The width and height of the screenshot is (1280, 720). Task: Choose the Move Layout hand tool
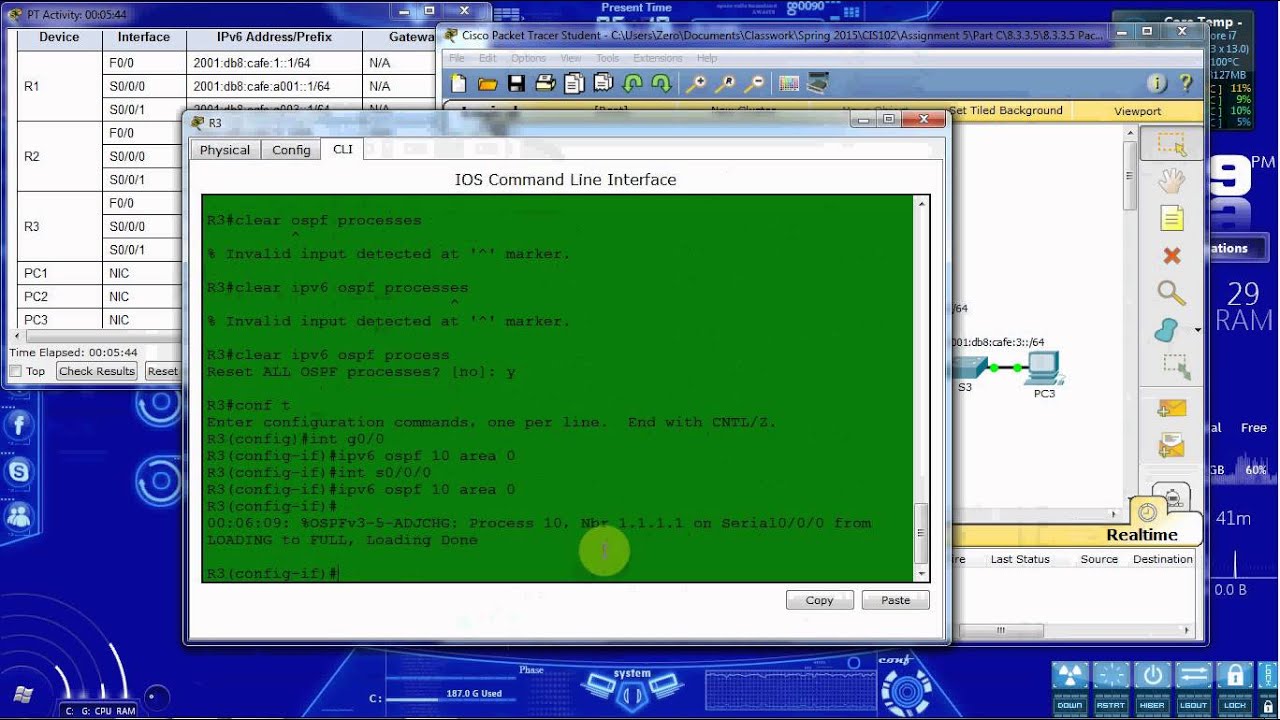pyautogui.click(x=1171, y=181)
